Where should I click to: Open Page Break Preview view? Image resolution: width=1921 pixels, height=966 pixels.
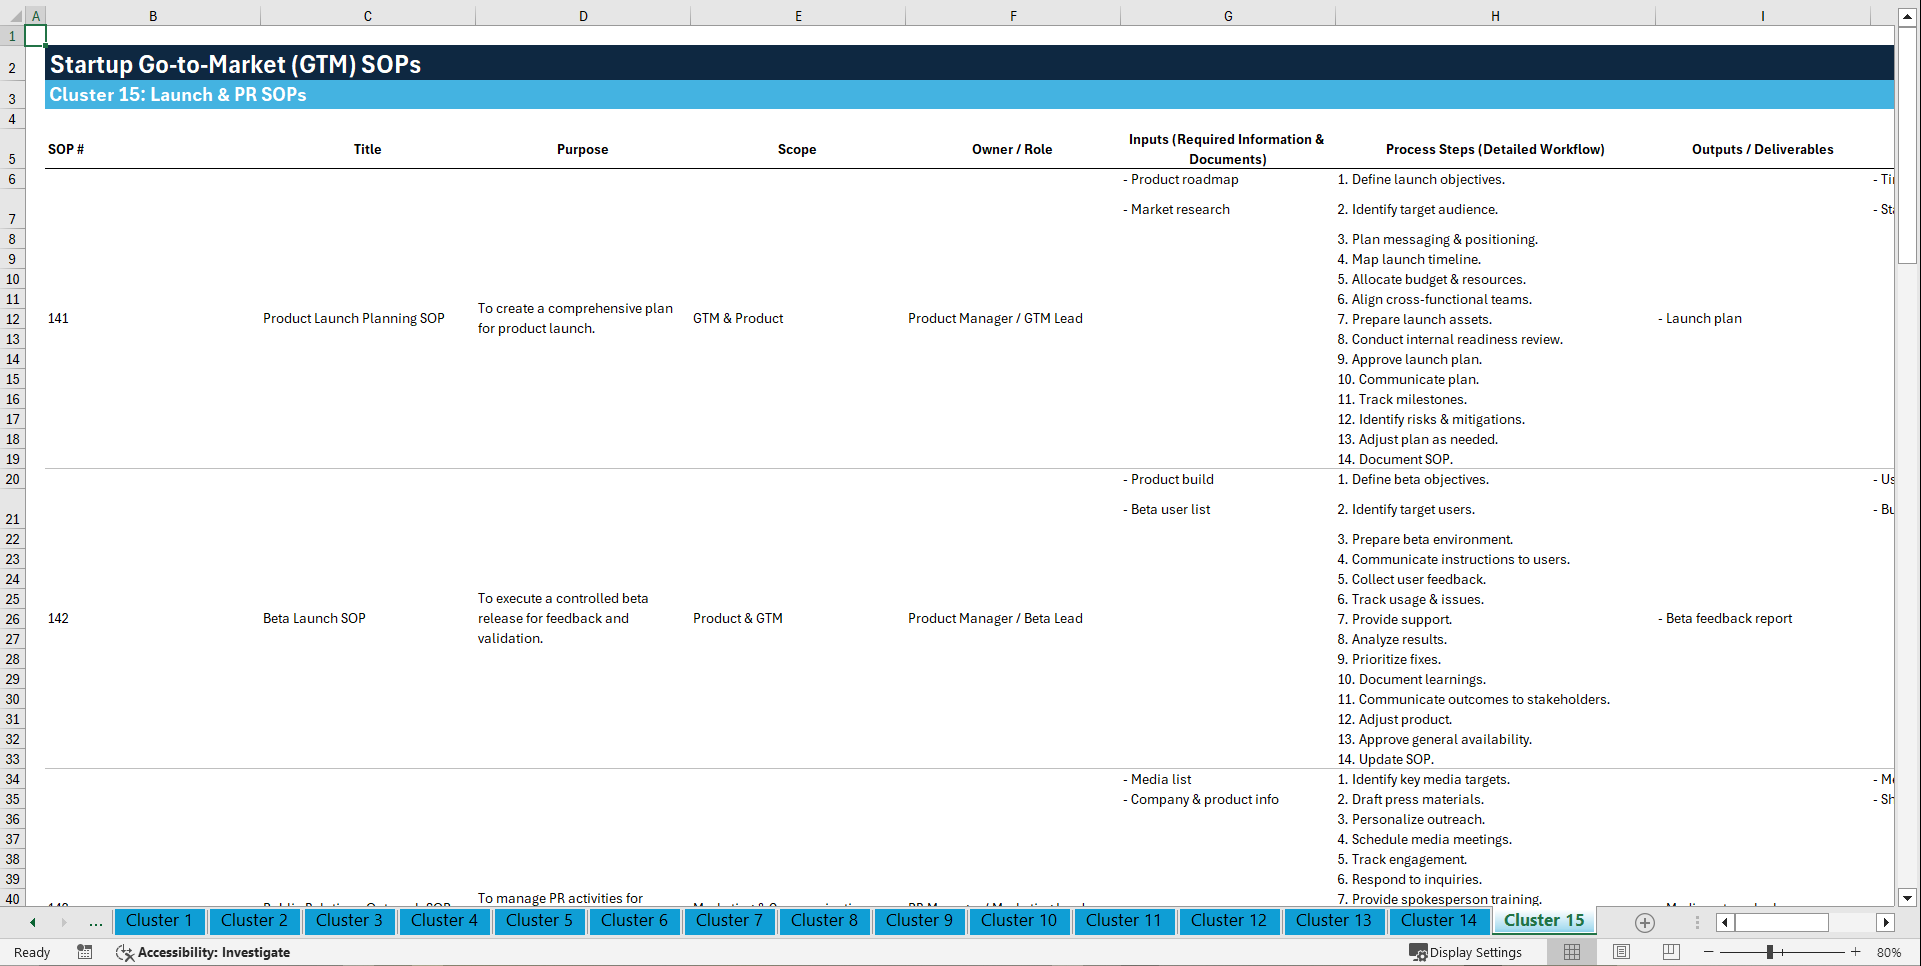1671,952
